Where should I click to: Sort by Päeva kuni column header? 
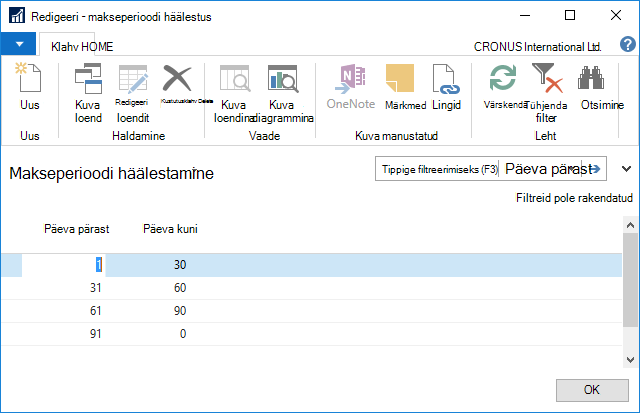170,229
